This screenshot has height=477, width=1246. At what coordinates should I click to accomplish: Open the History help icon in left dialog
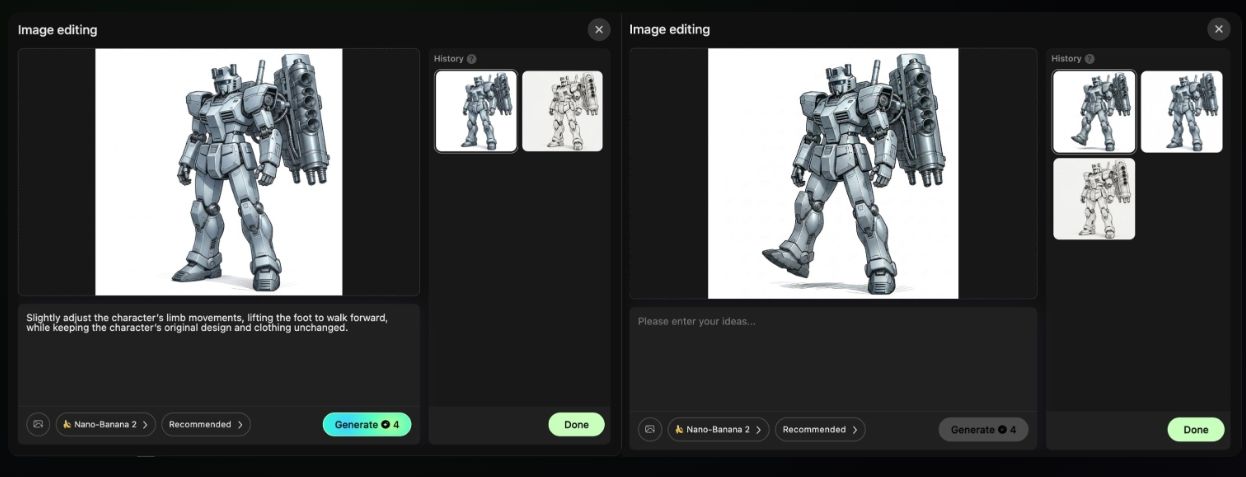(471, 59)
